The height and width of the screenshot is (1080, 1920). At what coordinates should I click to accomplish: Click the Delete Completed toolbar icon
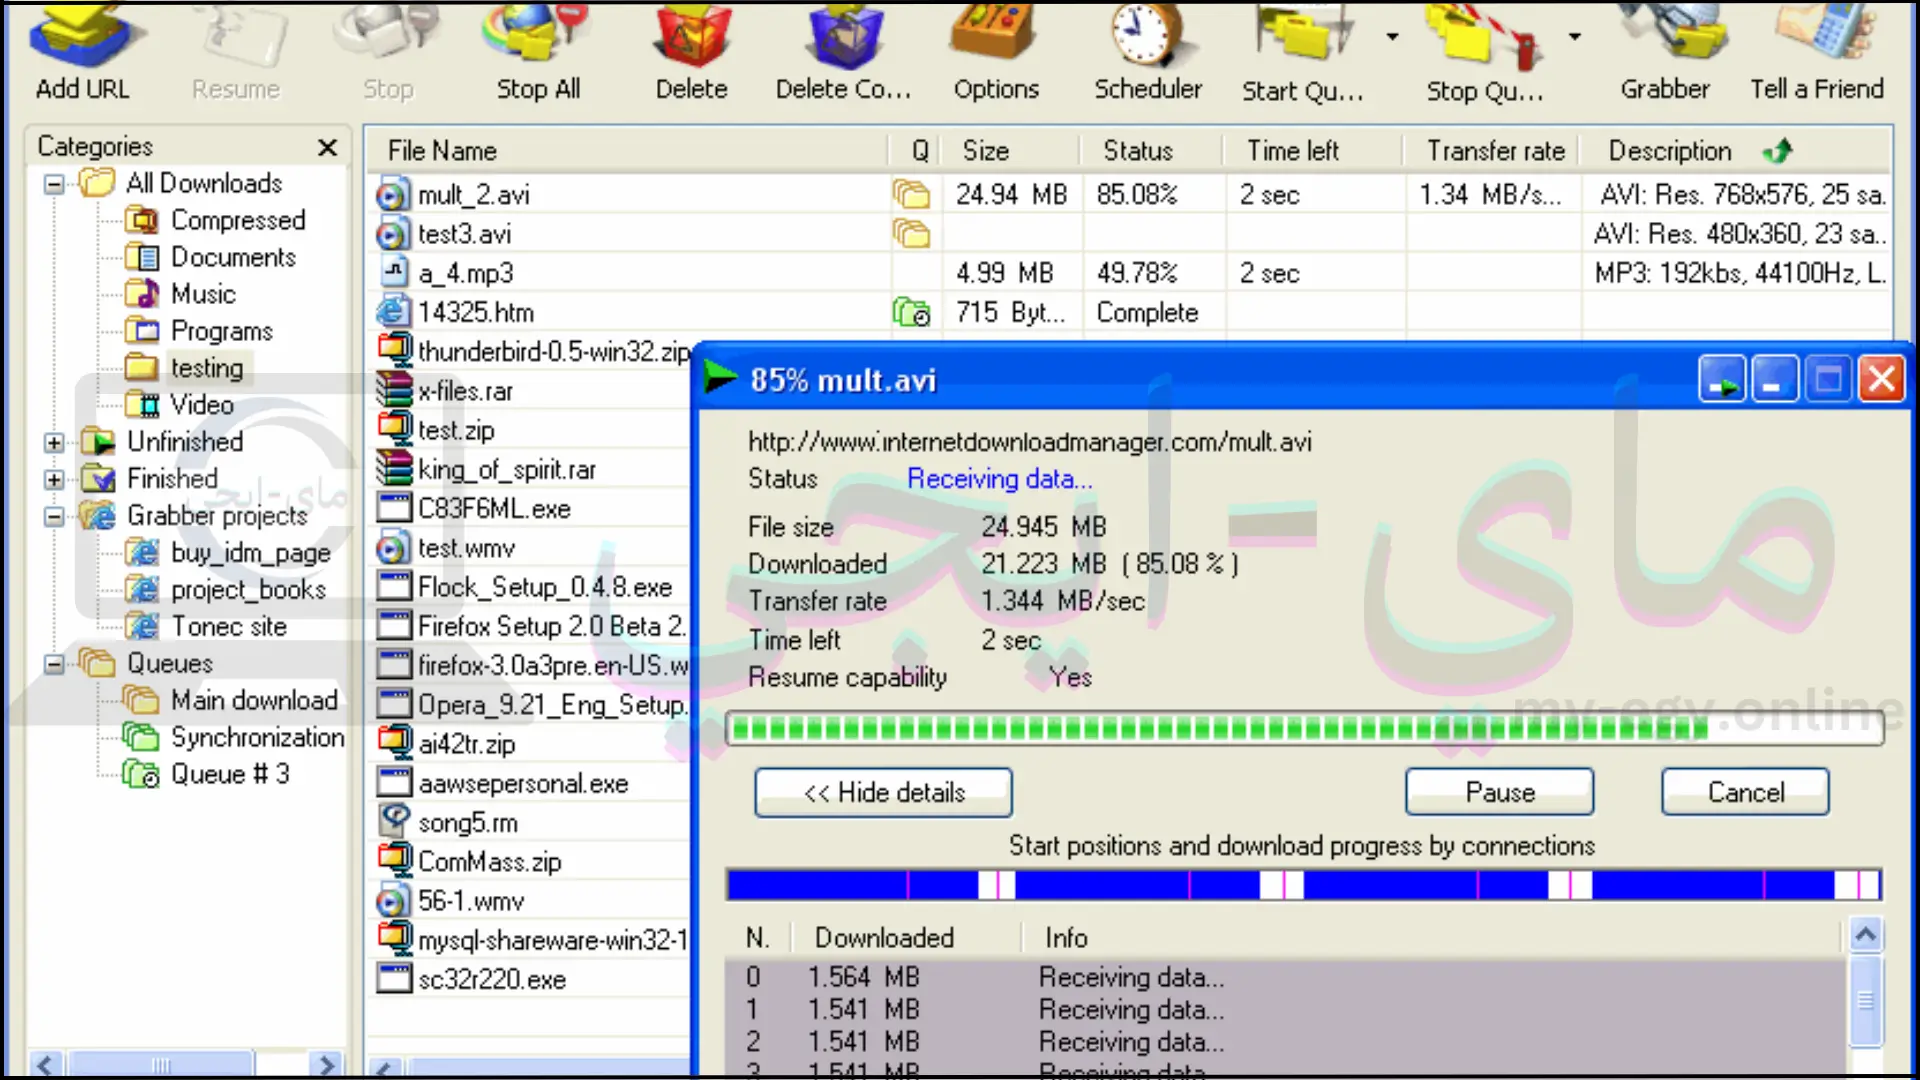[x=843, y=50]
